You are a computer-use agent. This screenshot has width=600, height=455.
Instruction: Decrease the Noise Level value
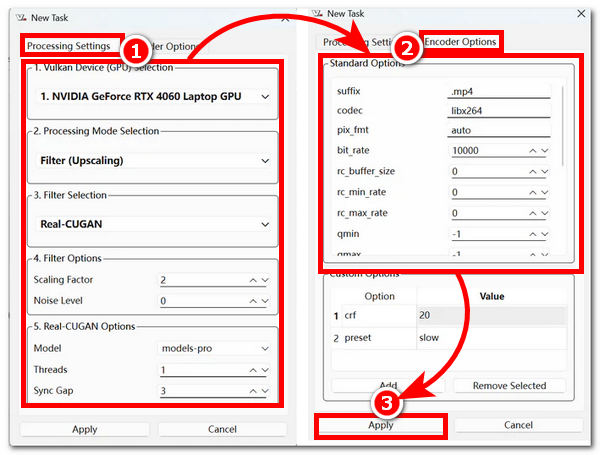coord(265,301)
